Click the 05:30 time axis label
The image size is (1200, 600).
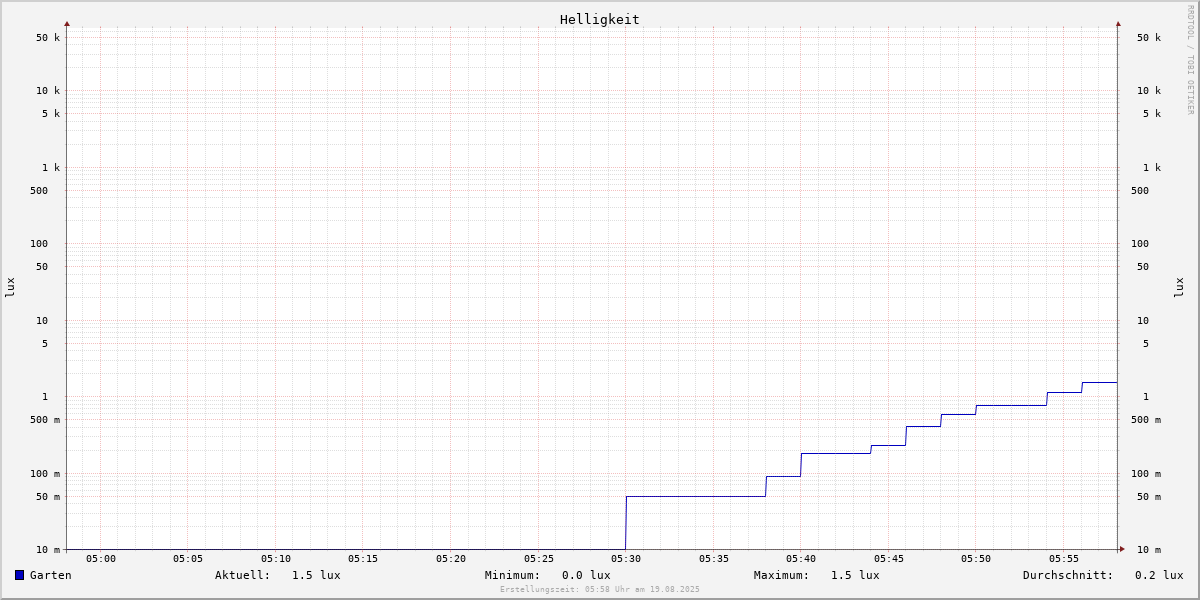coord(626,559)
